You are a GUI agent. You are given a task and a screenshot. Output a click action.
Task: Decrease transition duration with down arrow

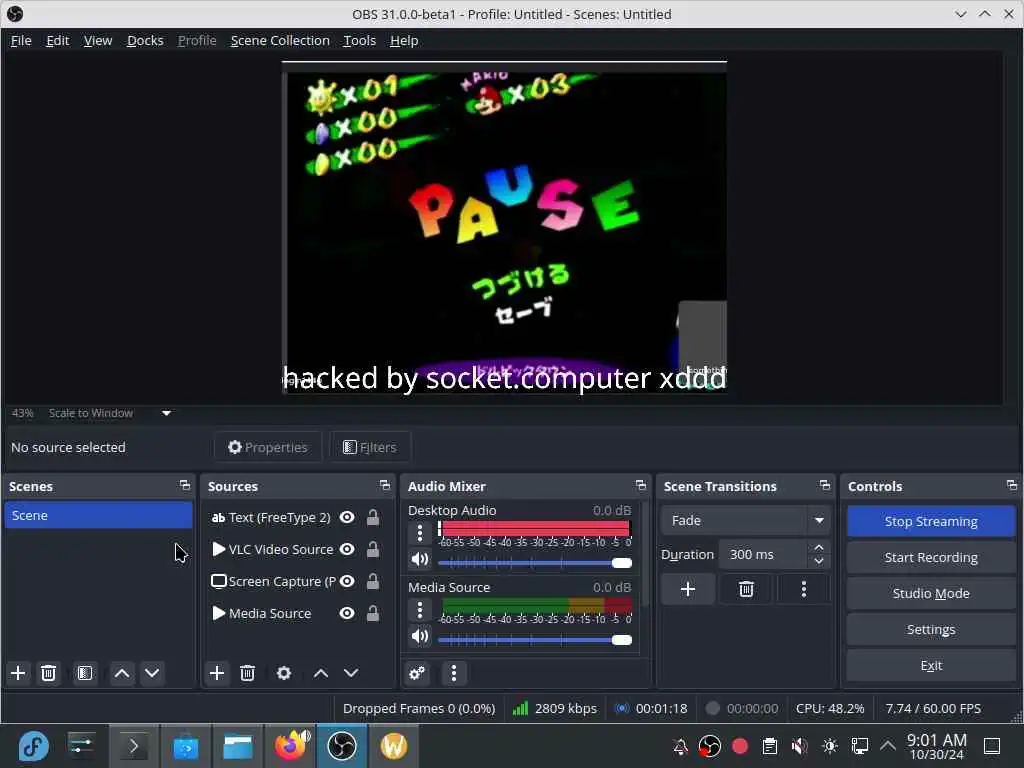tap(819, 562)
